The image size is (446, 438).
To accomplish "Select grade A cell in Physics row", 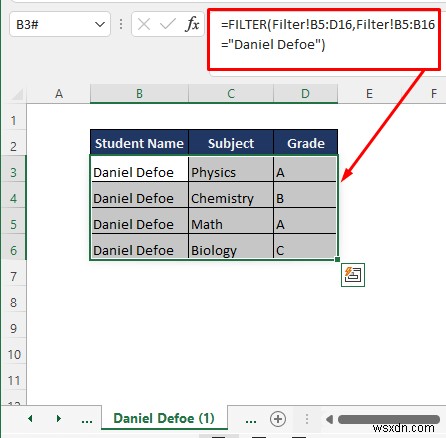I will 305,169.
